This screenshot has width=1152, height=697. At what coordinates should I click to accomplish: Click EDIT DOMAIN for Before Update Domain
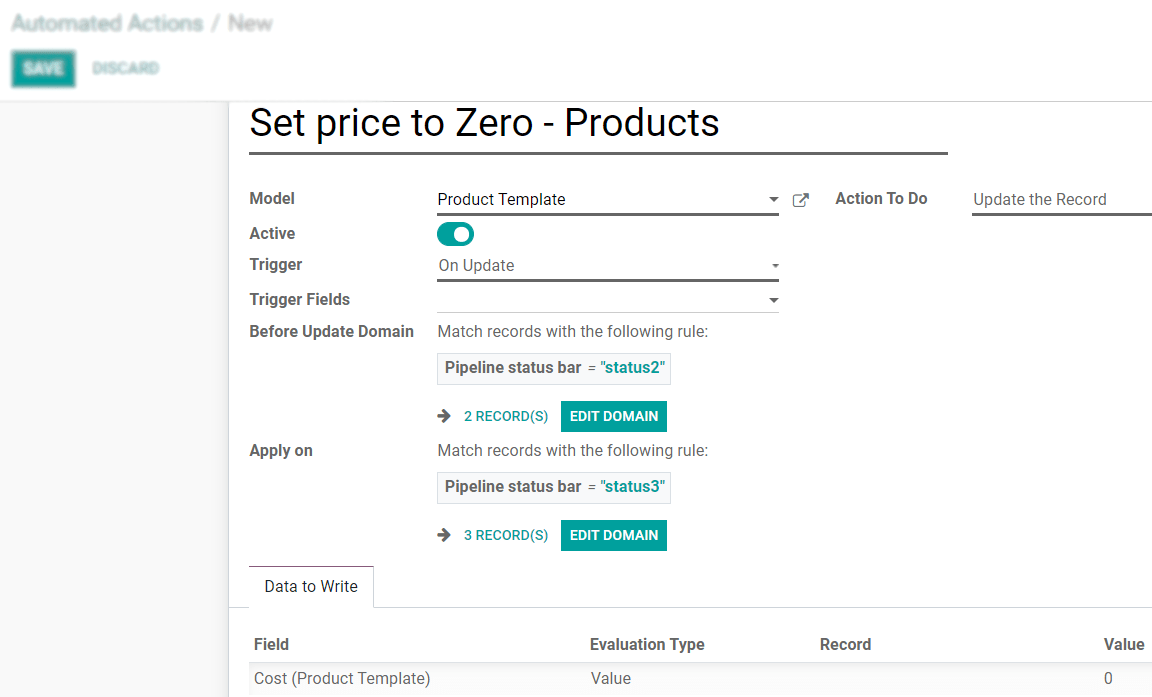pos(613,415)
